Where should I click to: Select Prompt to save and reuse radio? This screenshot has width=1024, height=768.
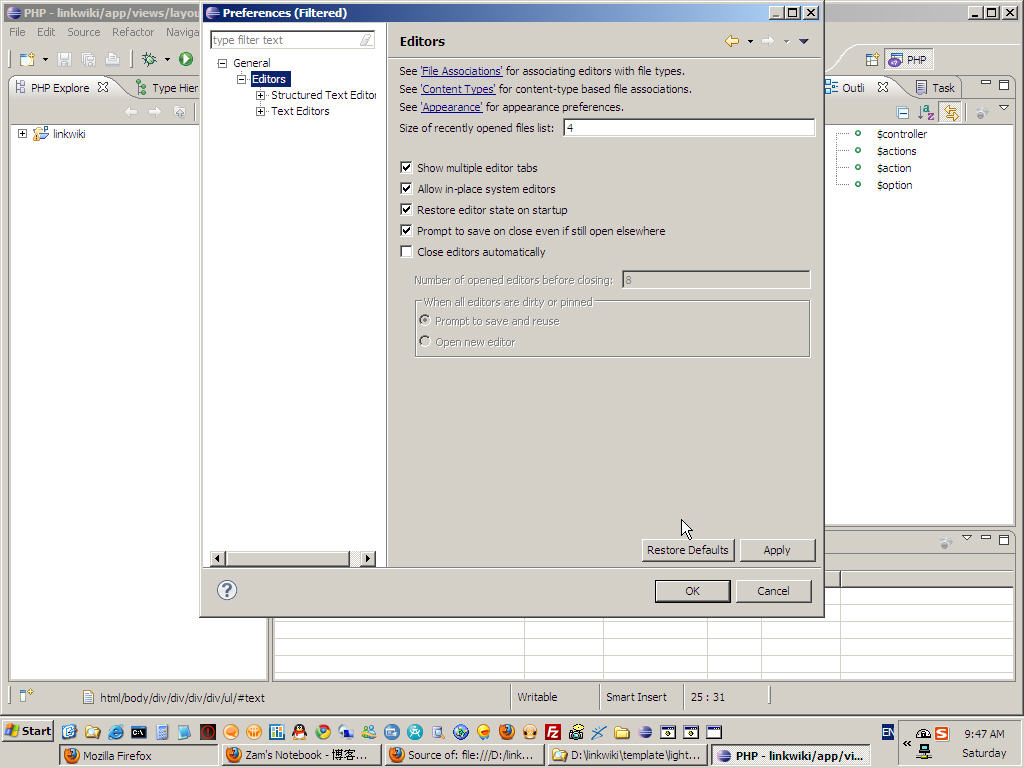pyautogui.click(x=424, y=320)
